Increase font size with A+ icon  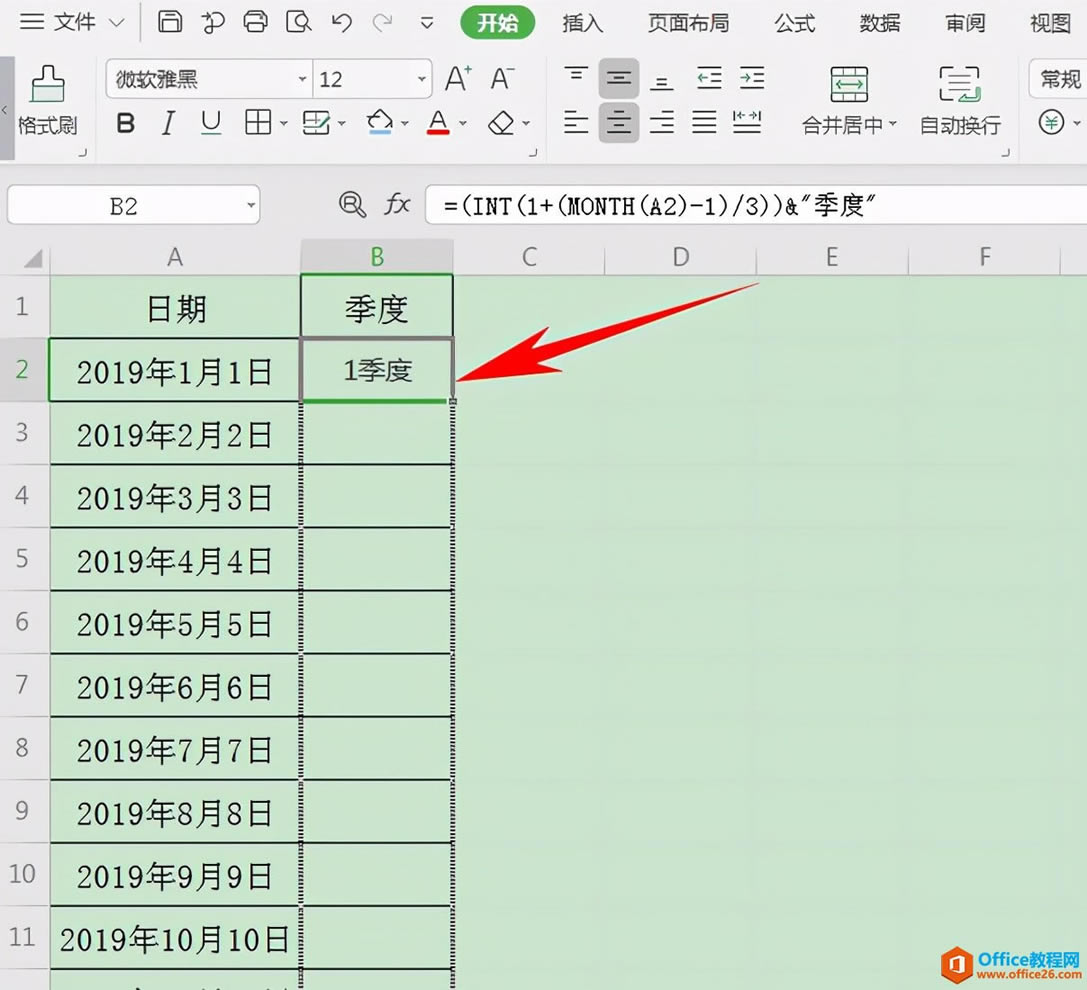(x=458, y=78)
